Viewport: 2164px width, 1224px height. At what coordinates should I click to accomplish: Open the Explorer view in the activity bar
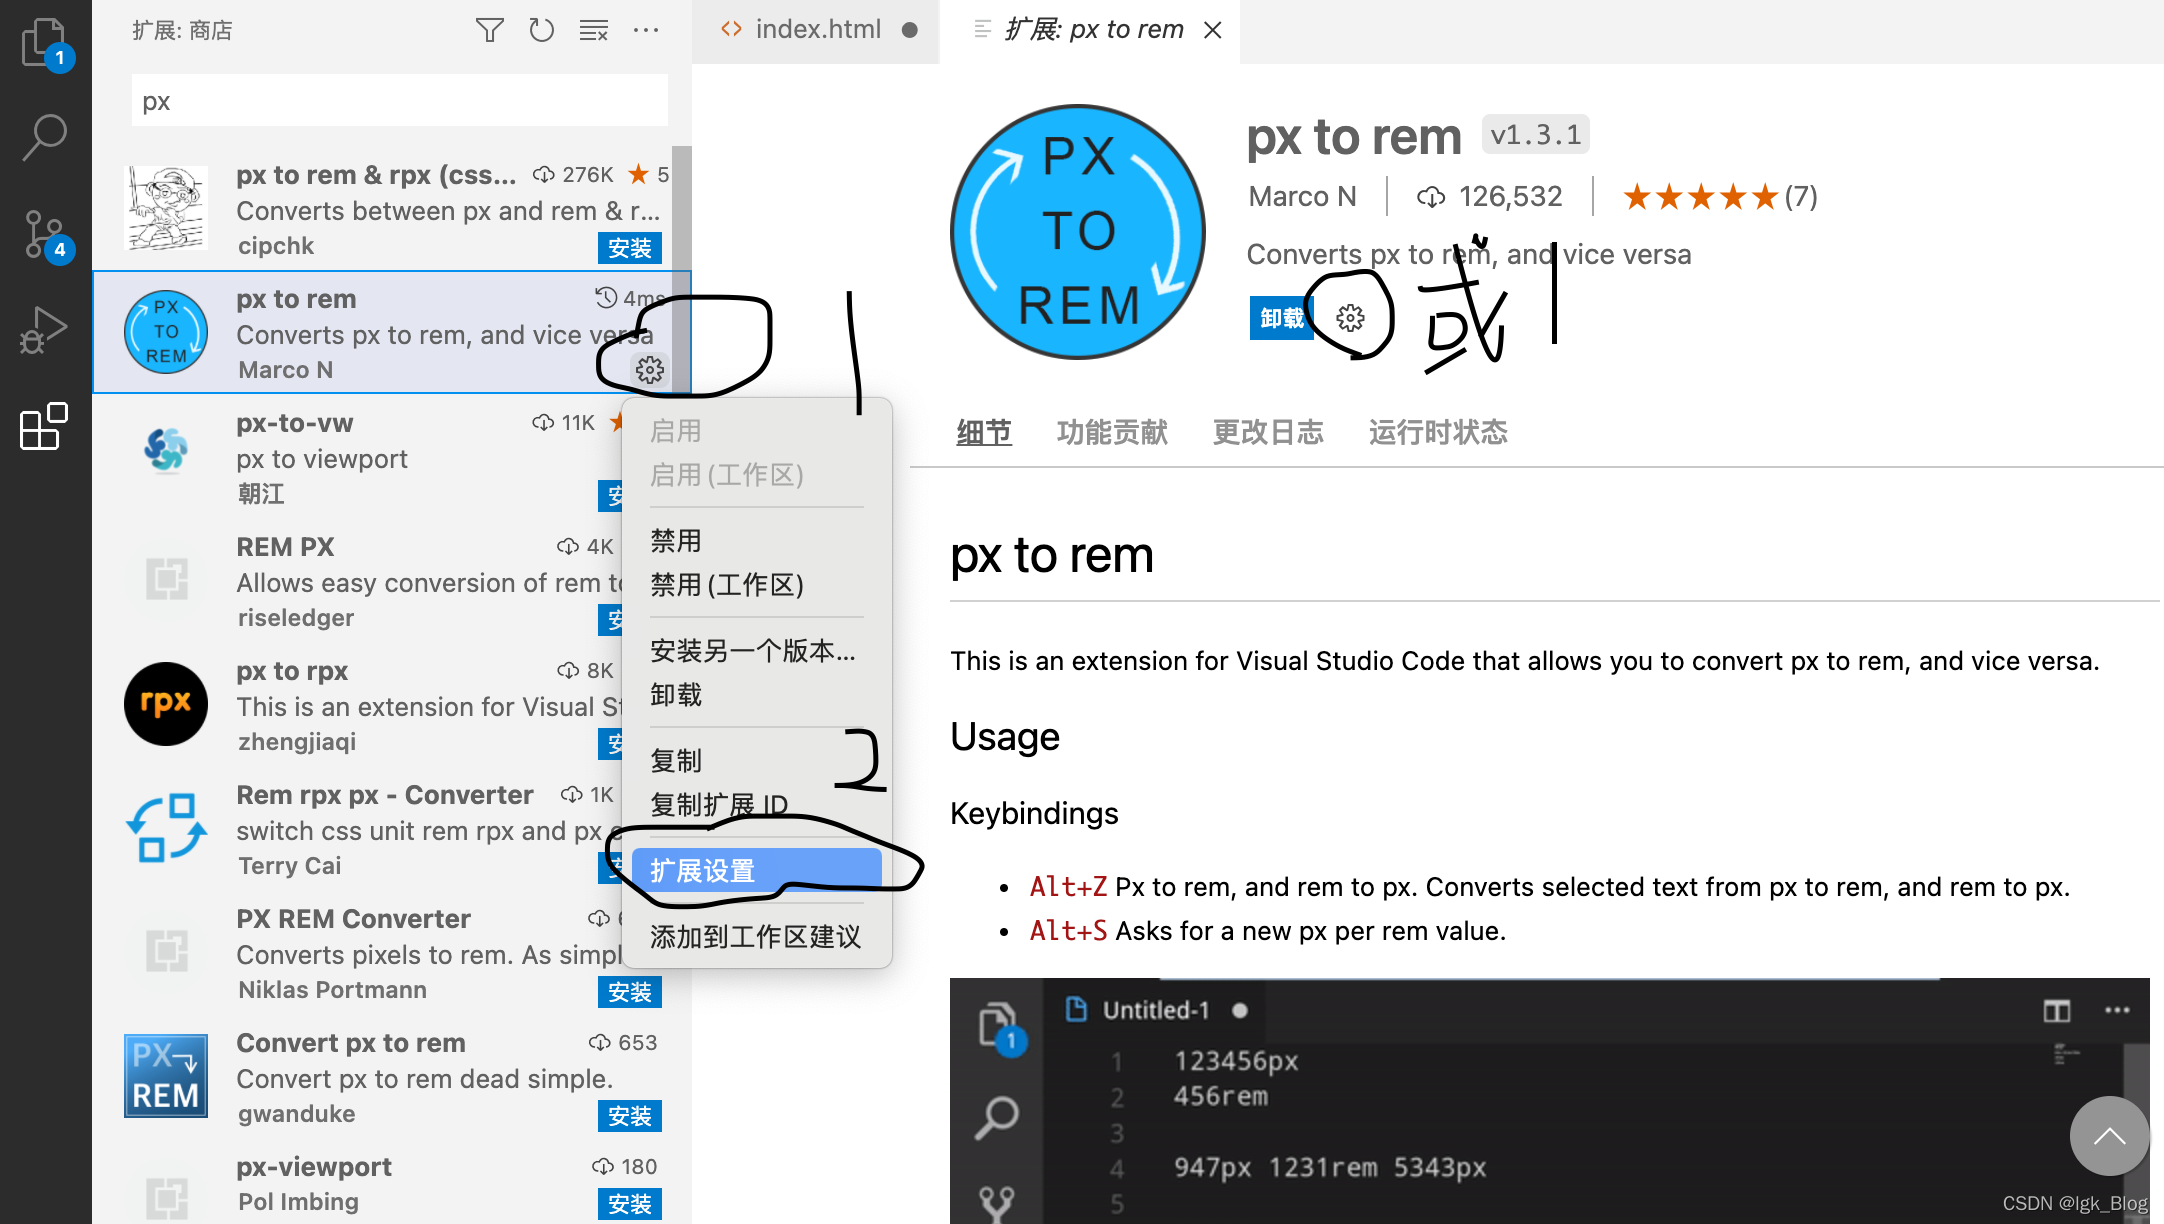pos(45,44)
